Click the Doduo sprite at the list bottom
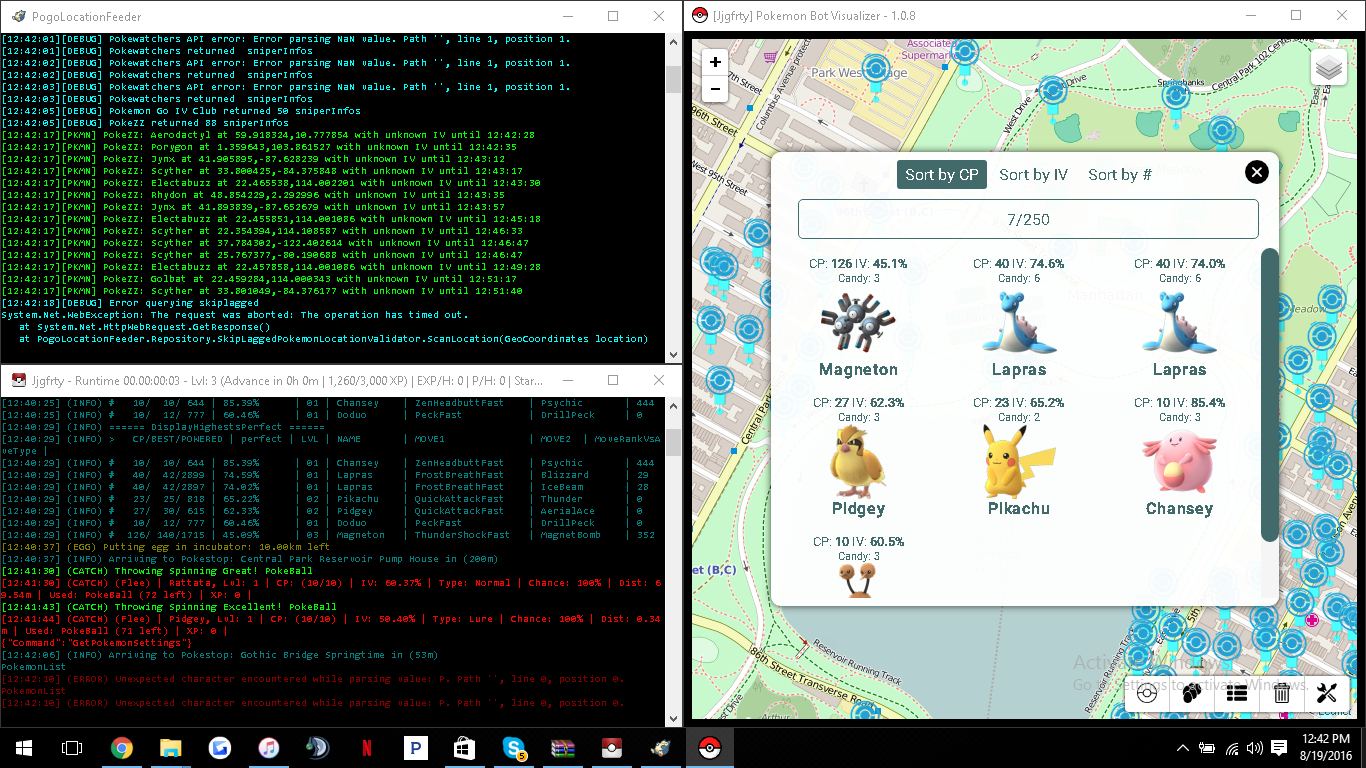Viewport: 1366px width, 768px height. (x=858, y=581)
